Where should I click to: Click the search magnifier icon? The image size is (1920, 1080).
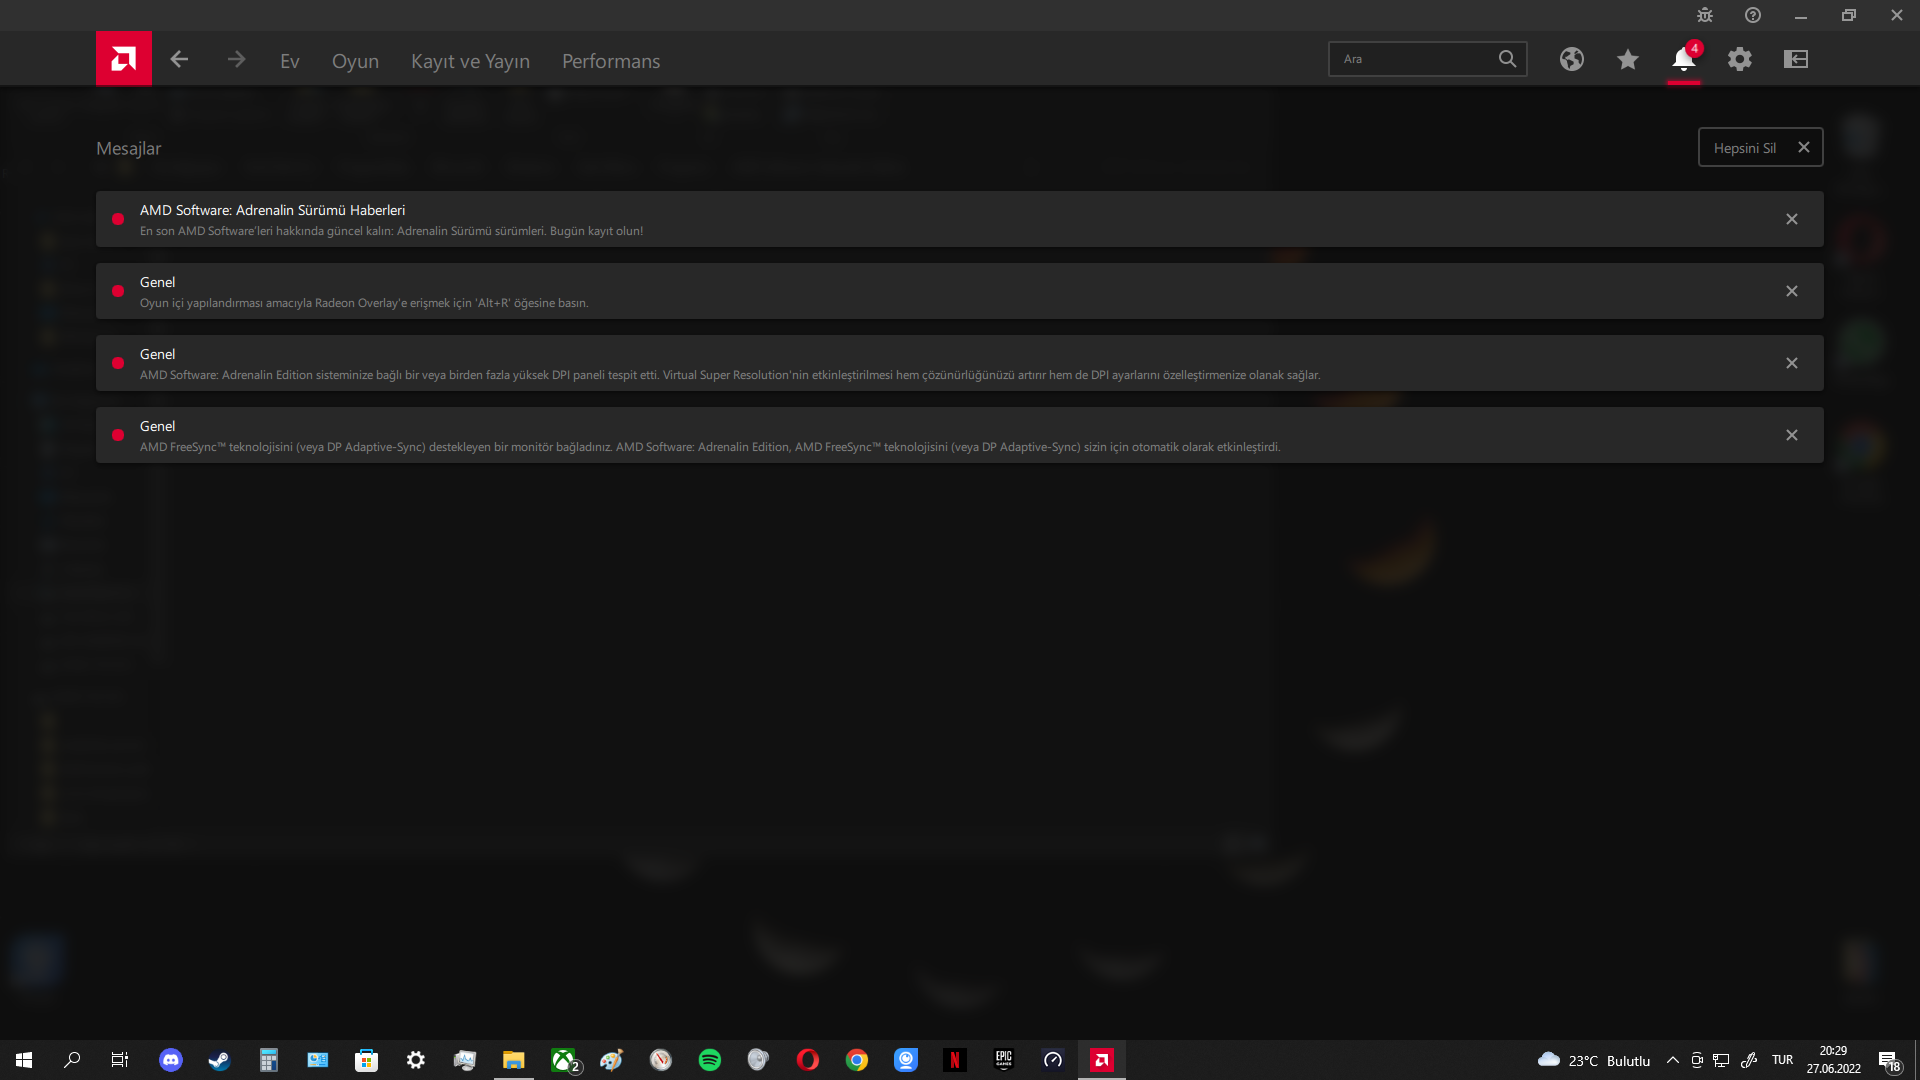point(1506,59)
